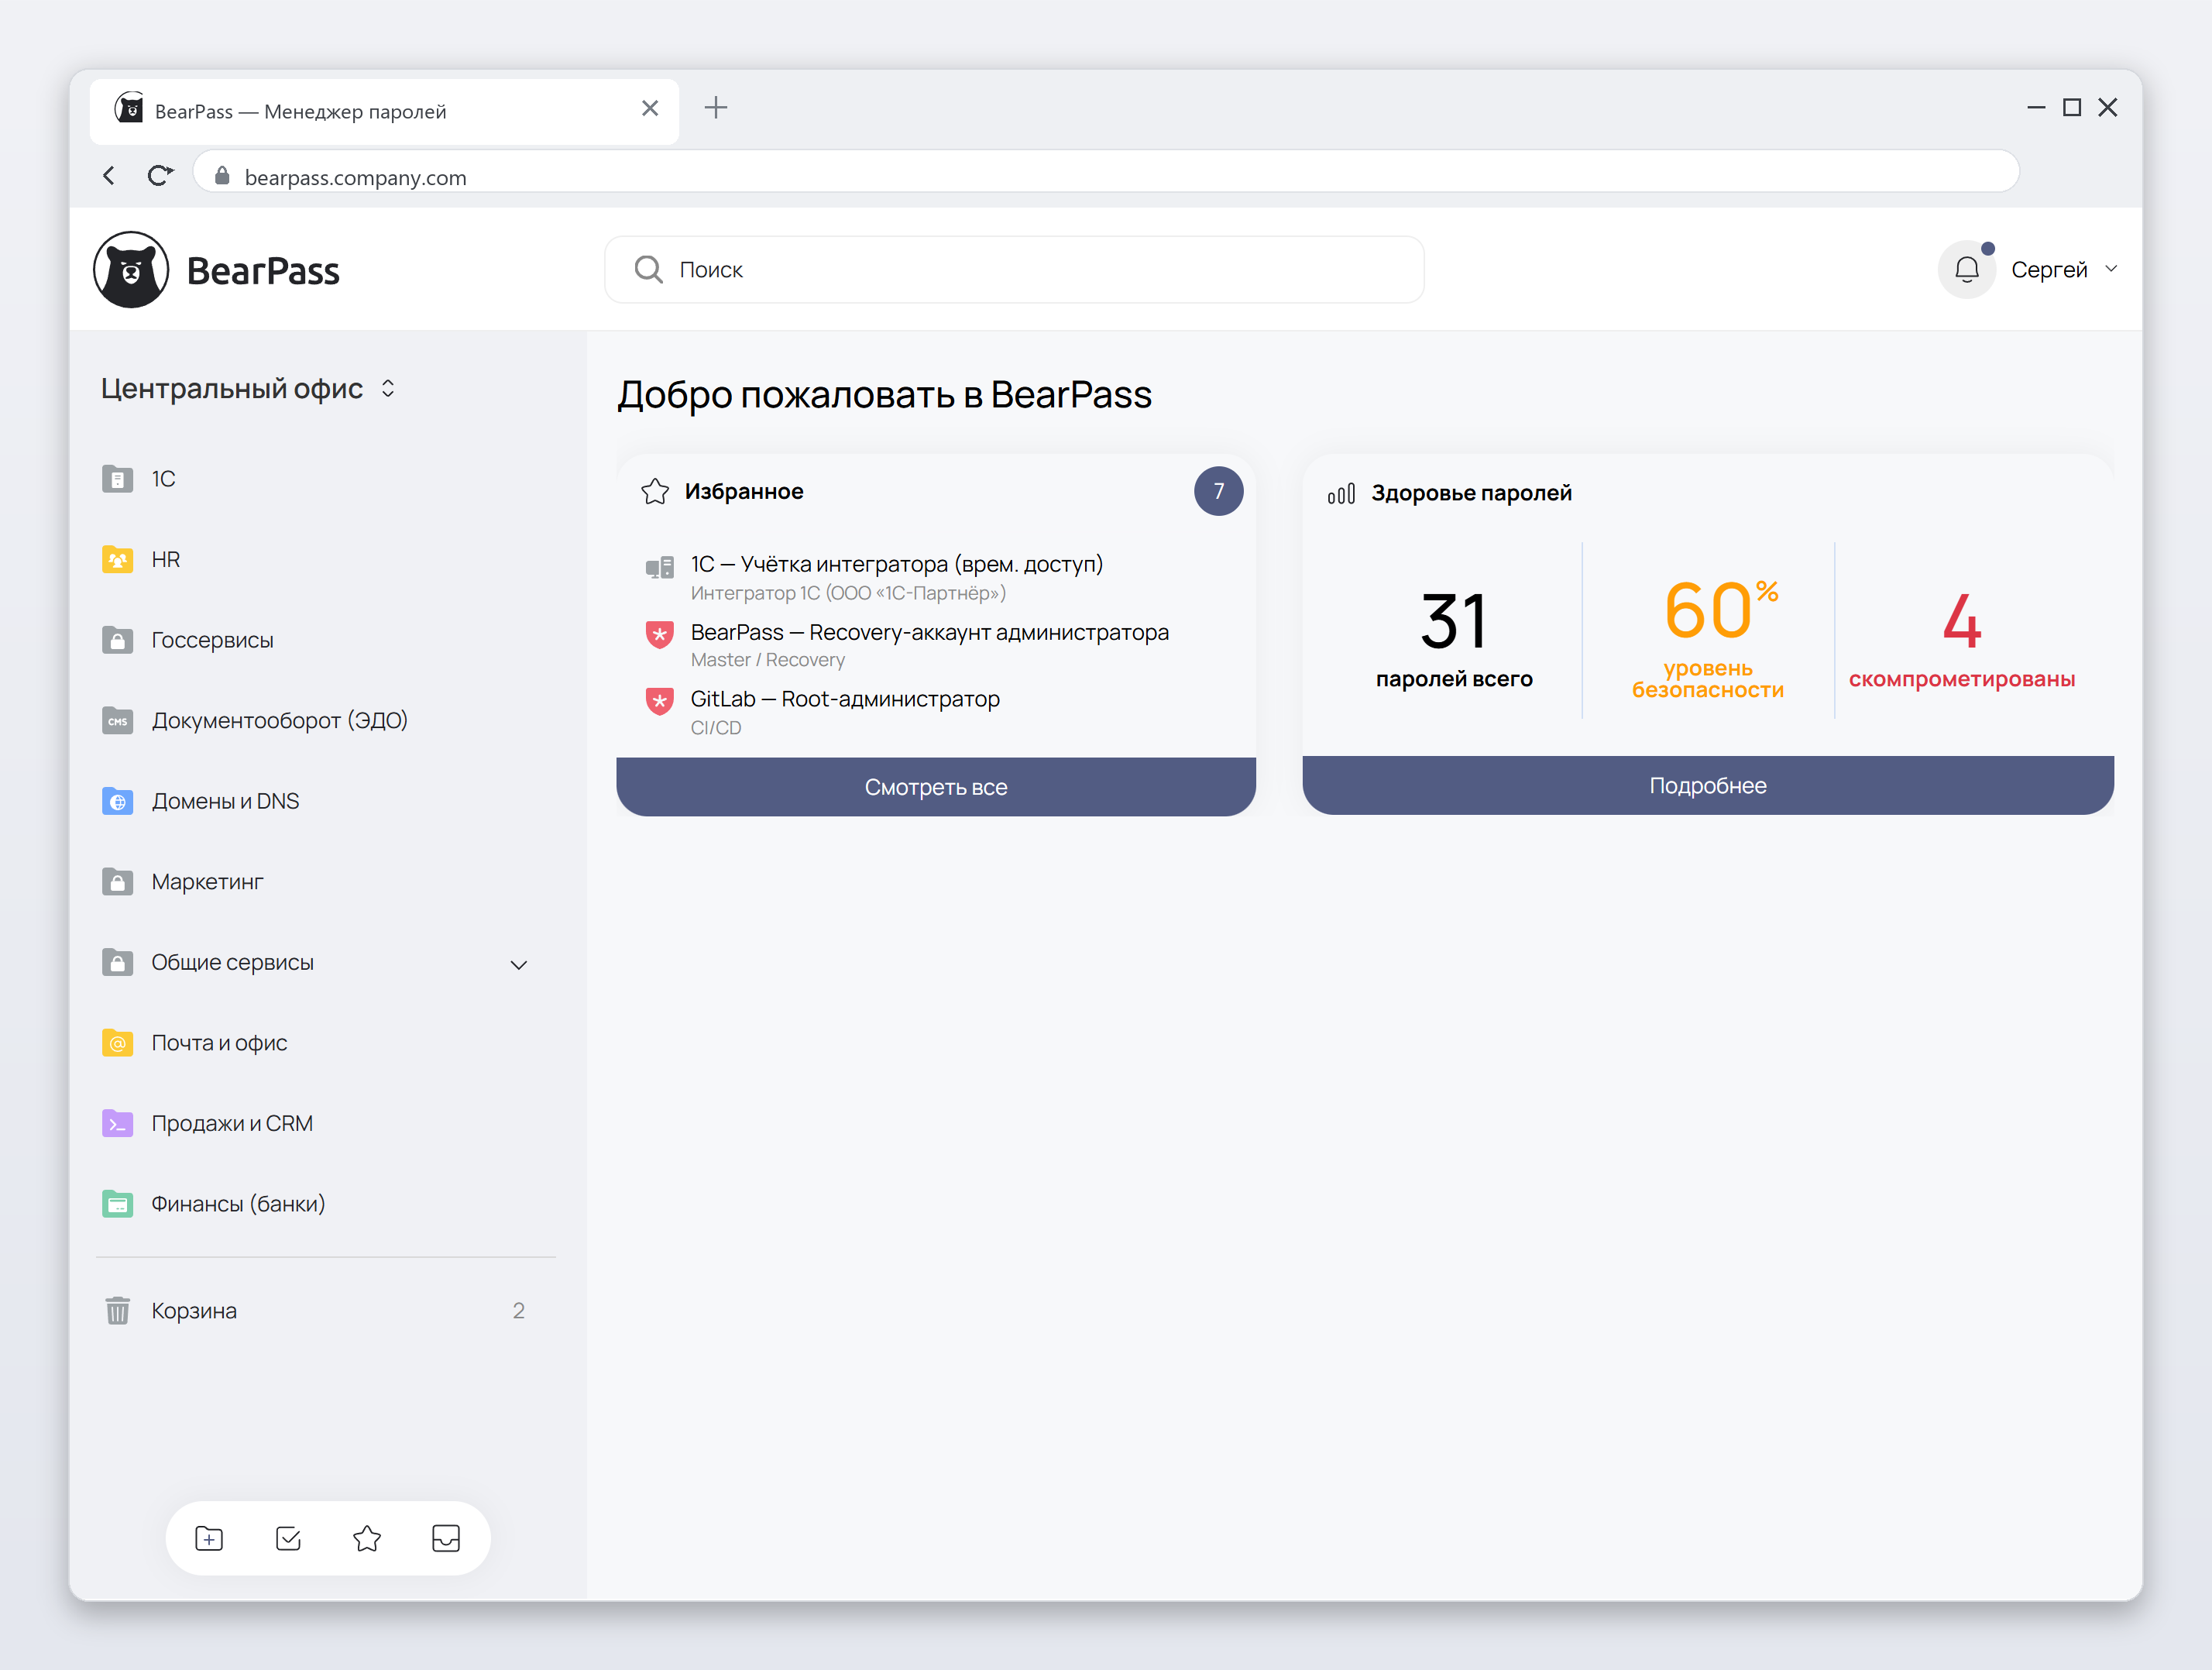Screen dimensions: 2212x1670
Task: Click the bar chart icon beside Здоровье паролей
Action: coord(1341,493)
